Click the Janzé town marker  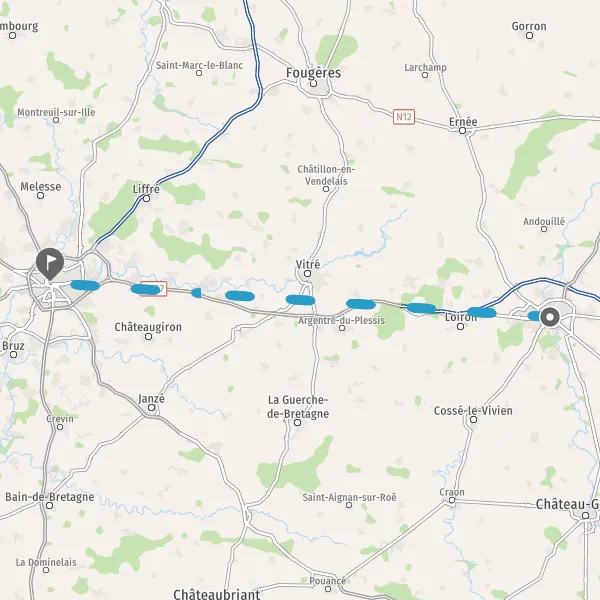(152, 408)
